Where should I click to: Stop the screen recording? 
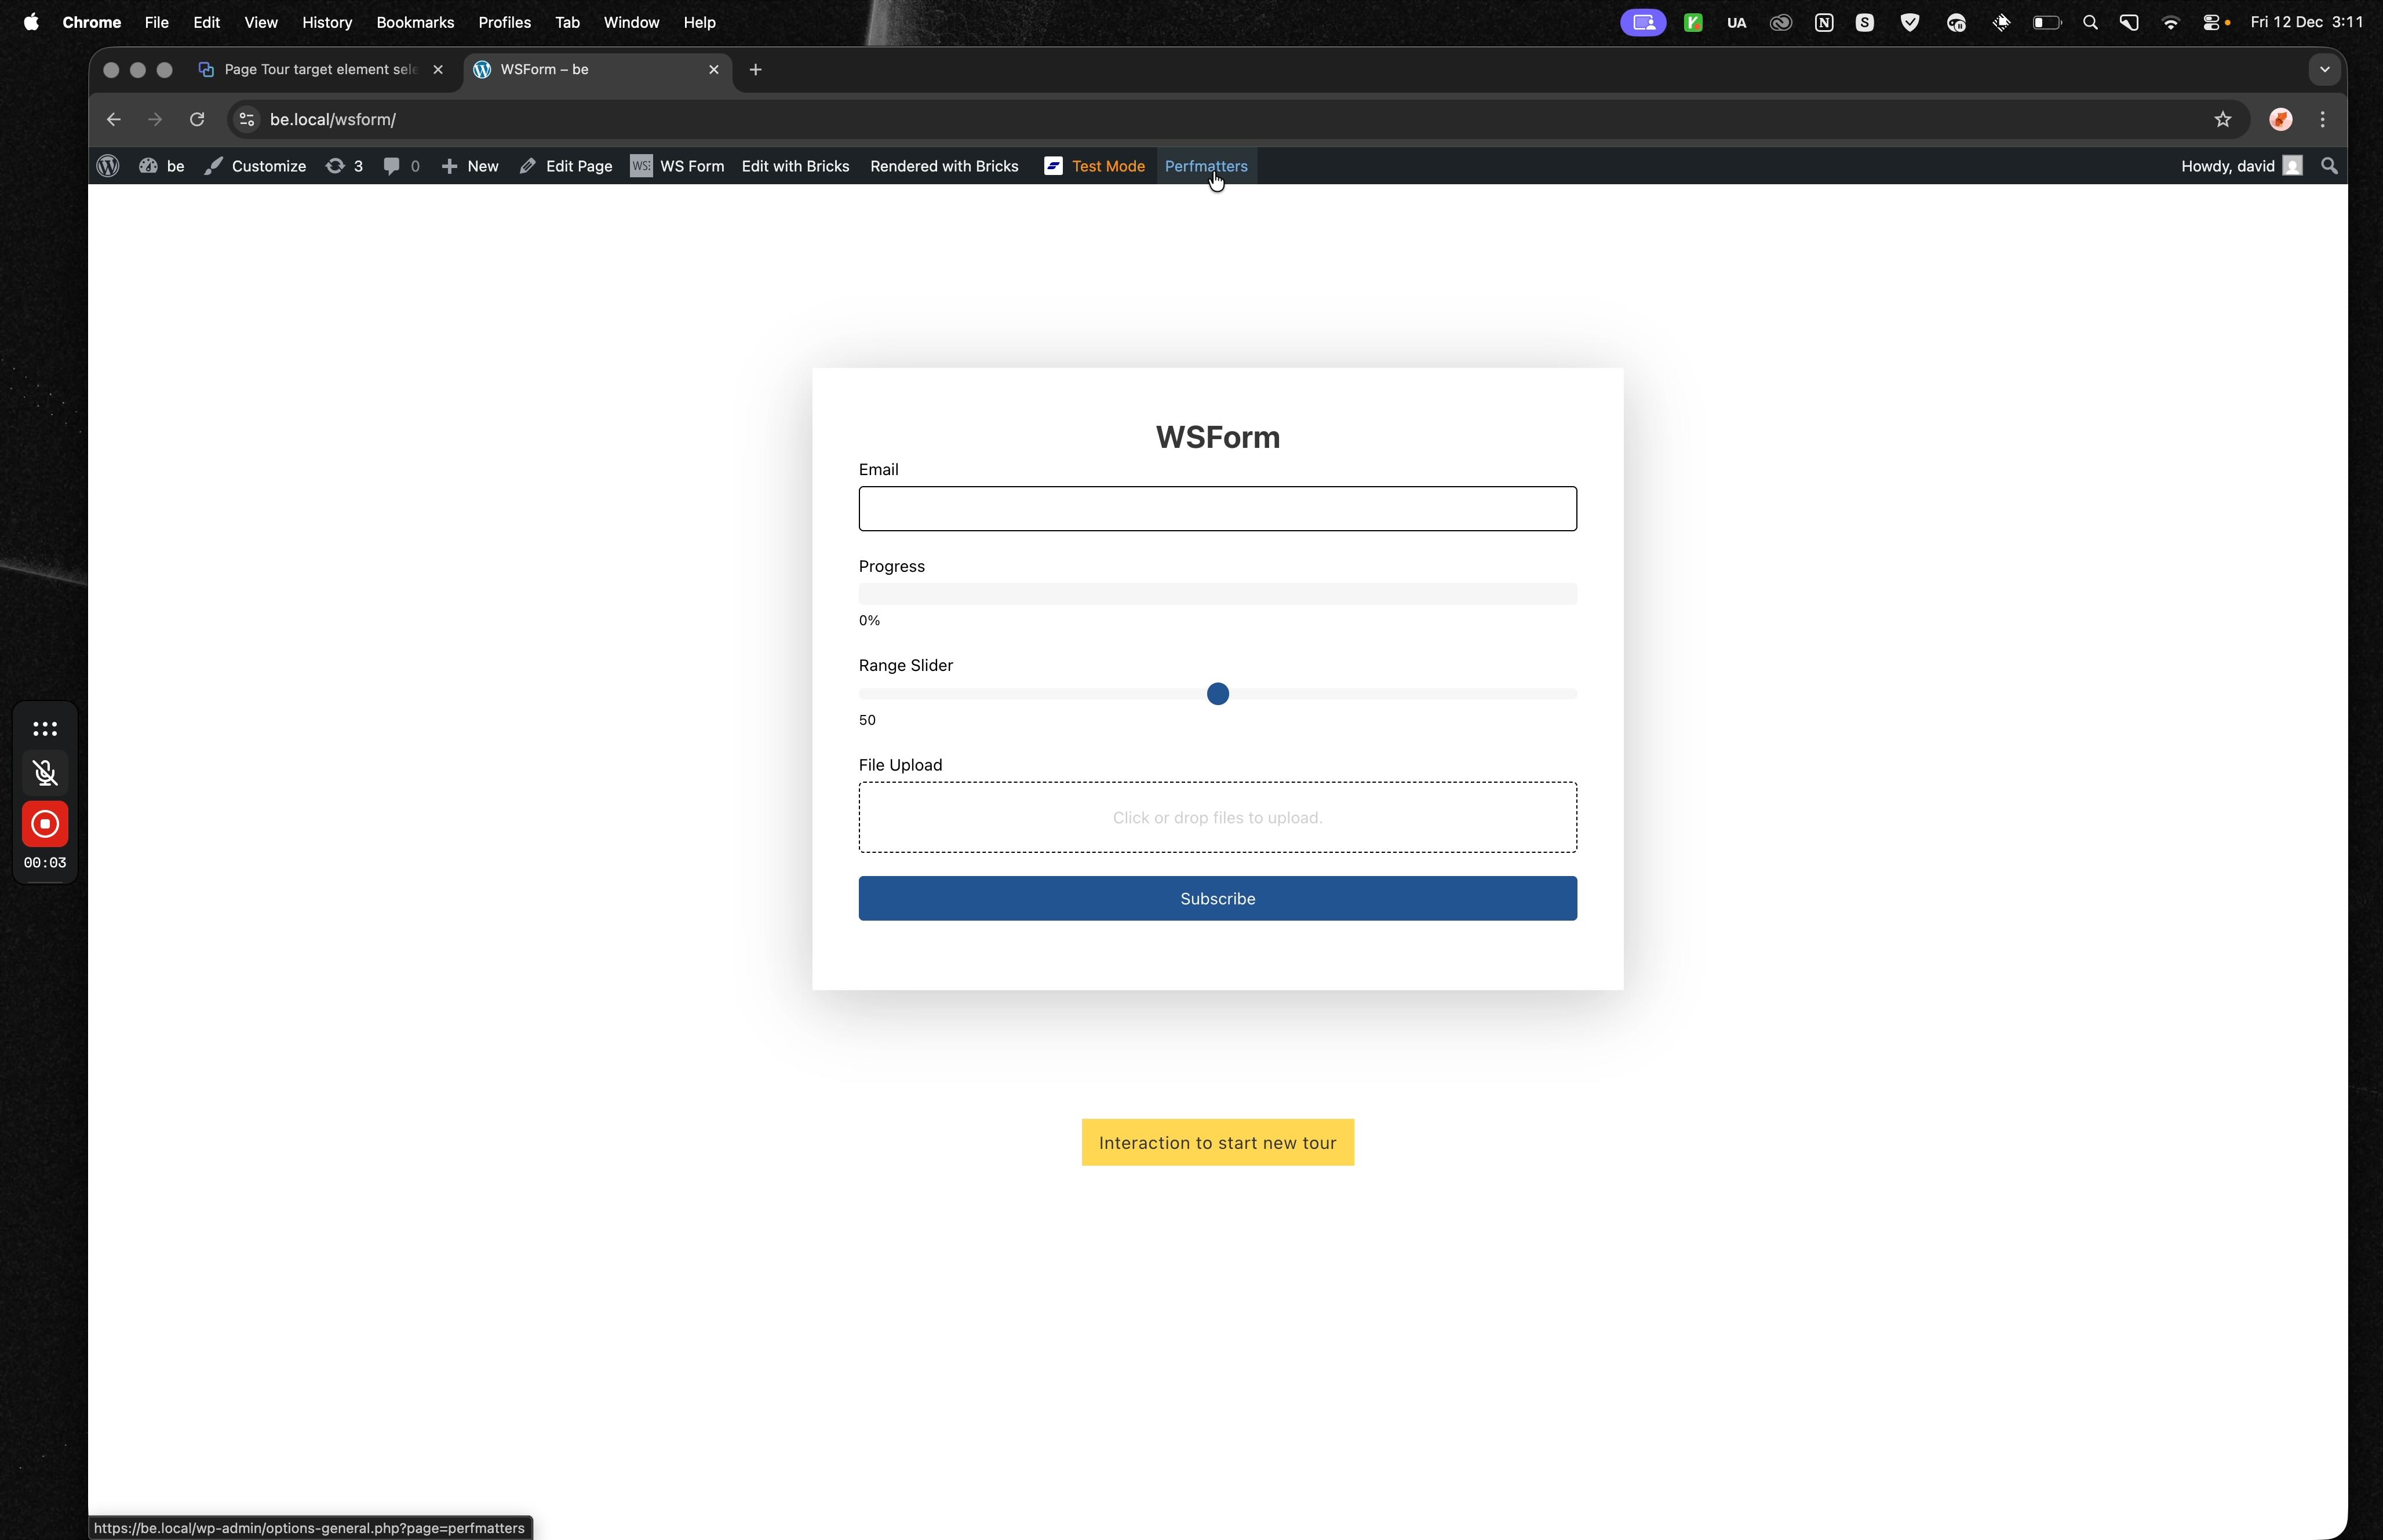tap(45, 824)
